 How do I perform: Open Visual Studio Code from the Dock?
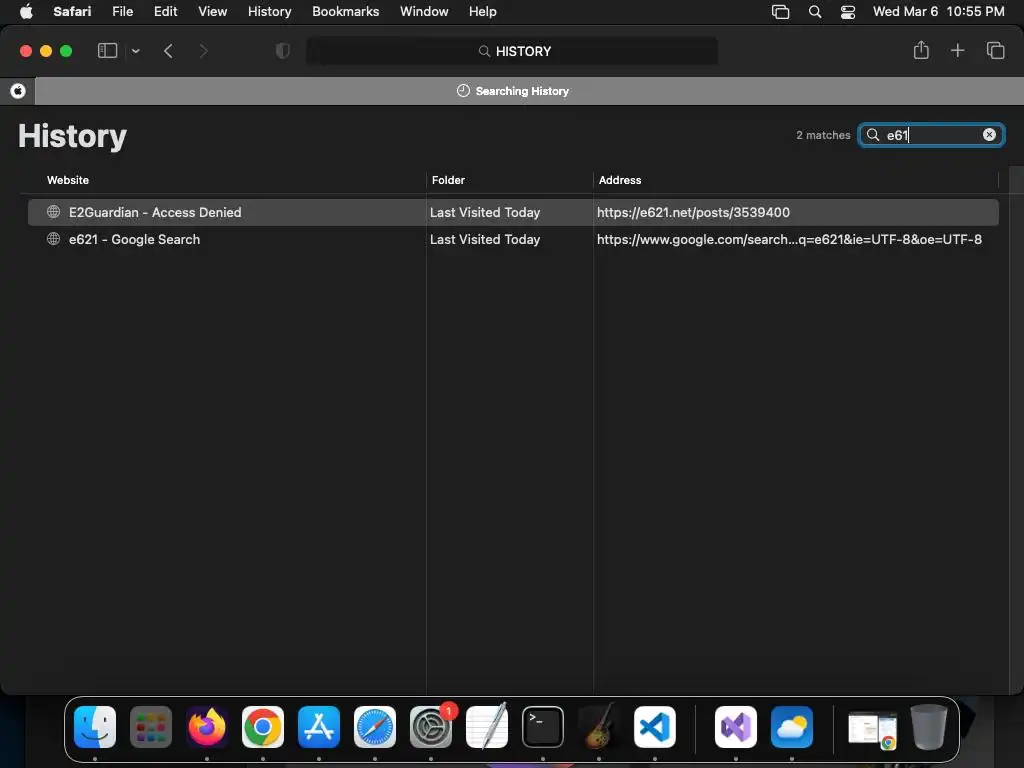[655, 727]
